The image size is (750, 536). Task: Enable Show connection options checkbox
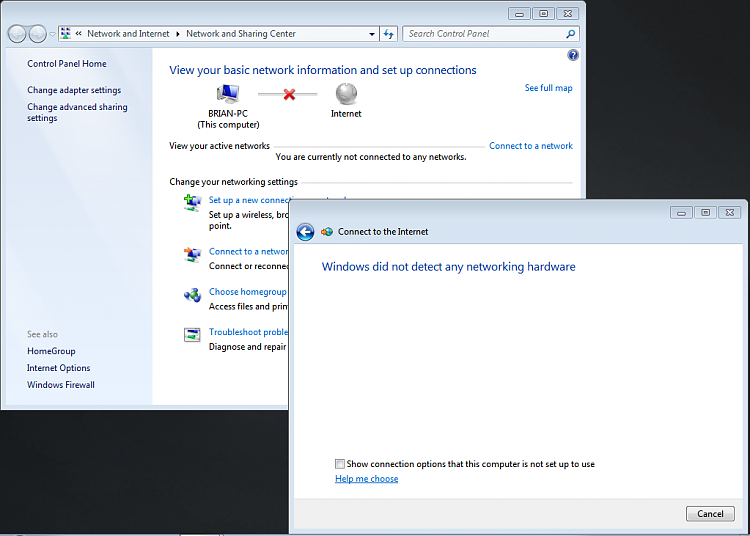(x=340, y=464)
